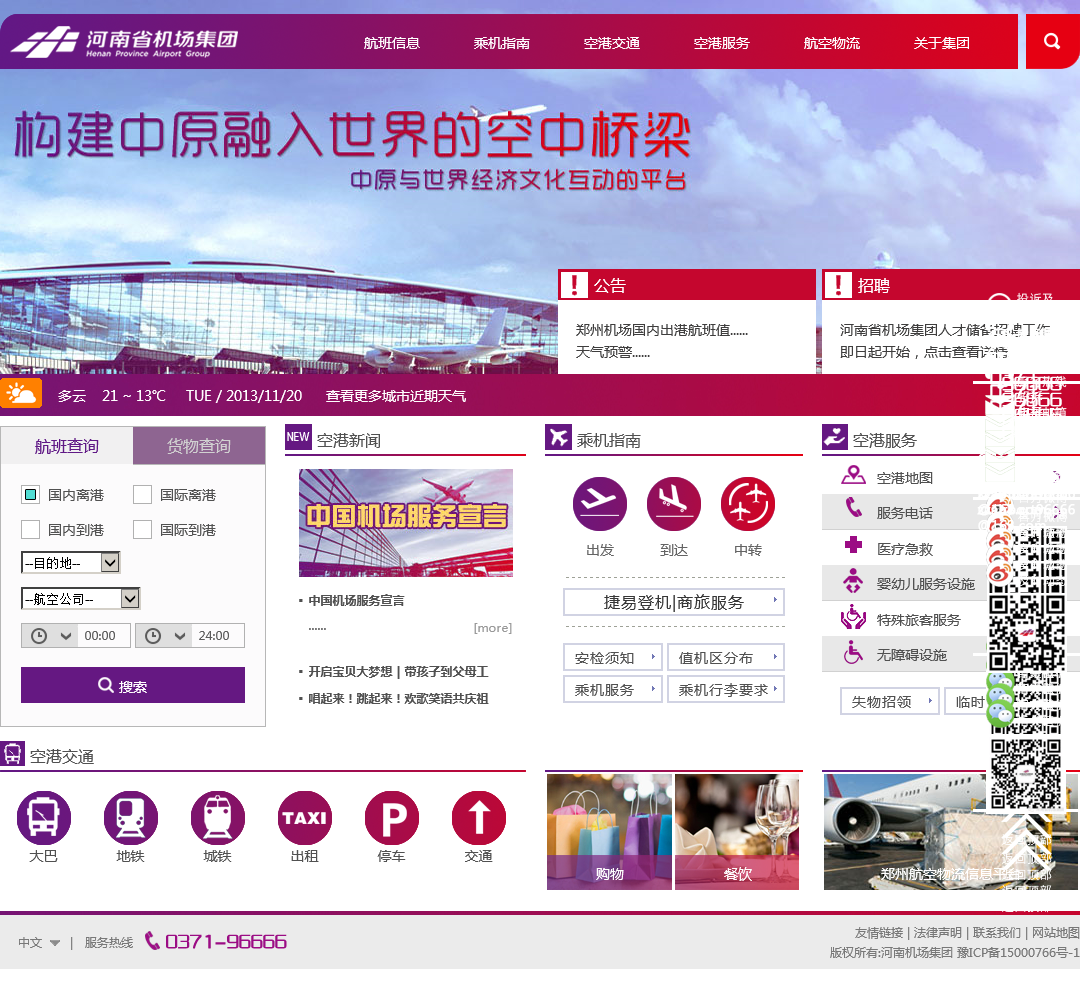Open the 航班信息 menu
Viewport: 1080px width, 982px height.
point(392,43)
